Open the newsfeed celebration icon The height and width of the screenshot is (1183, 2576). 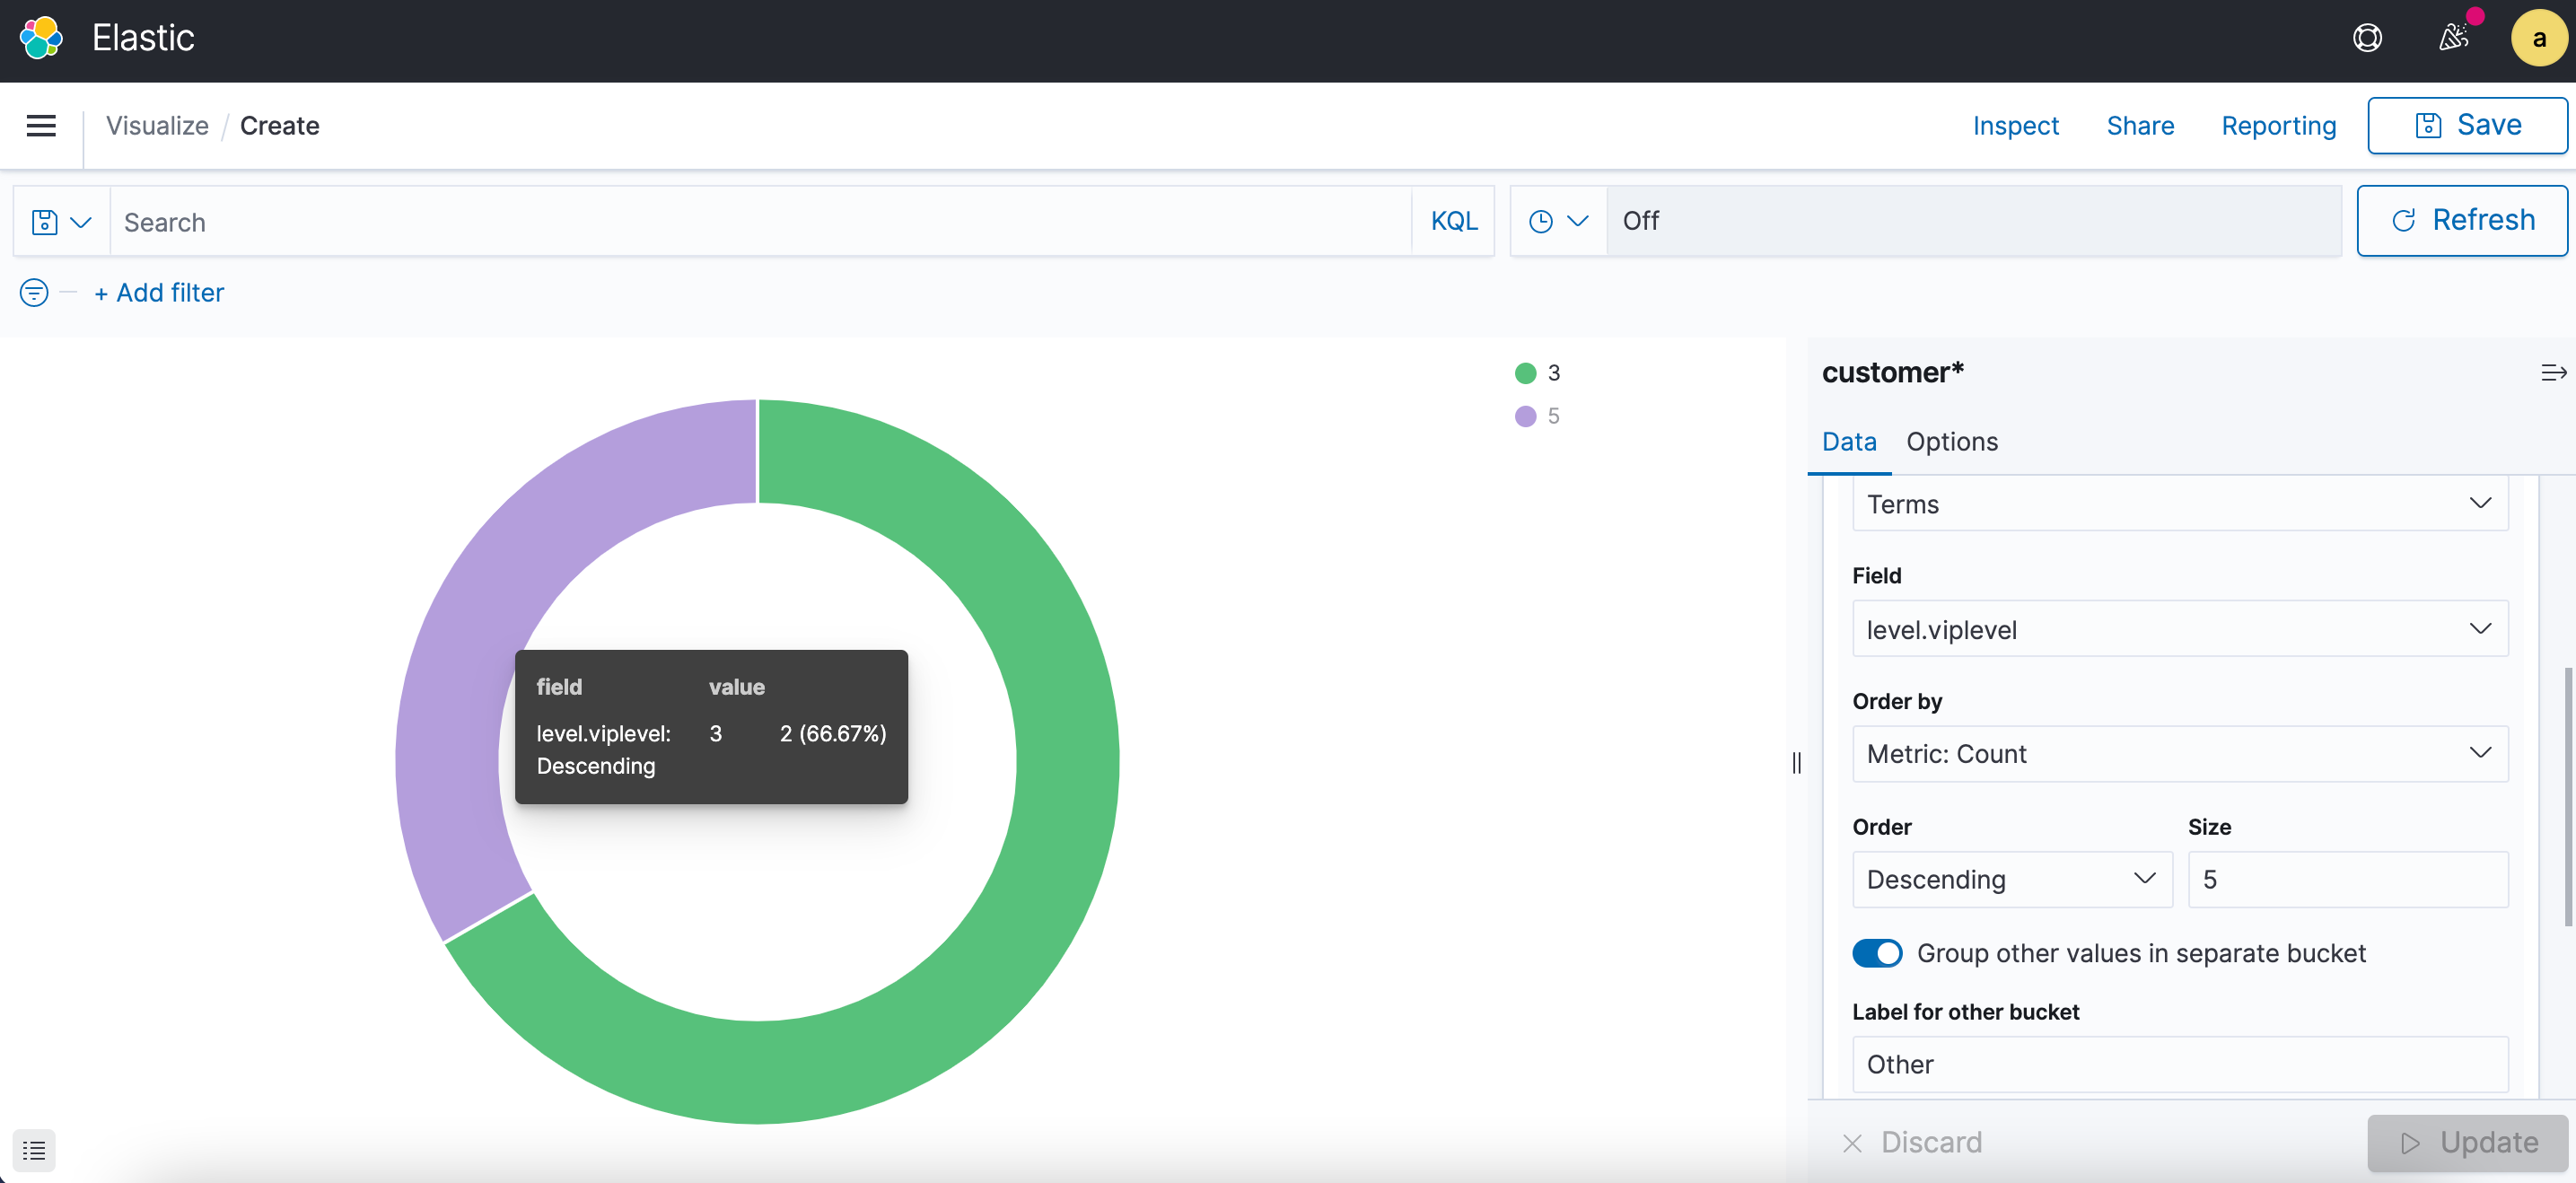(x=2453, y=38)
